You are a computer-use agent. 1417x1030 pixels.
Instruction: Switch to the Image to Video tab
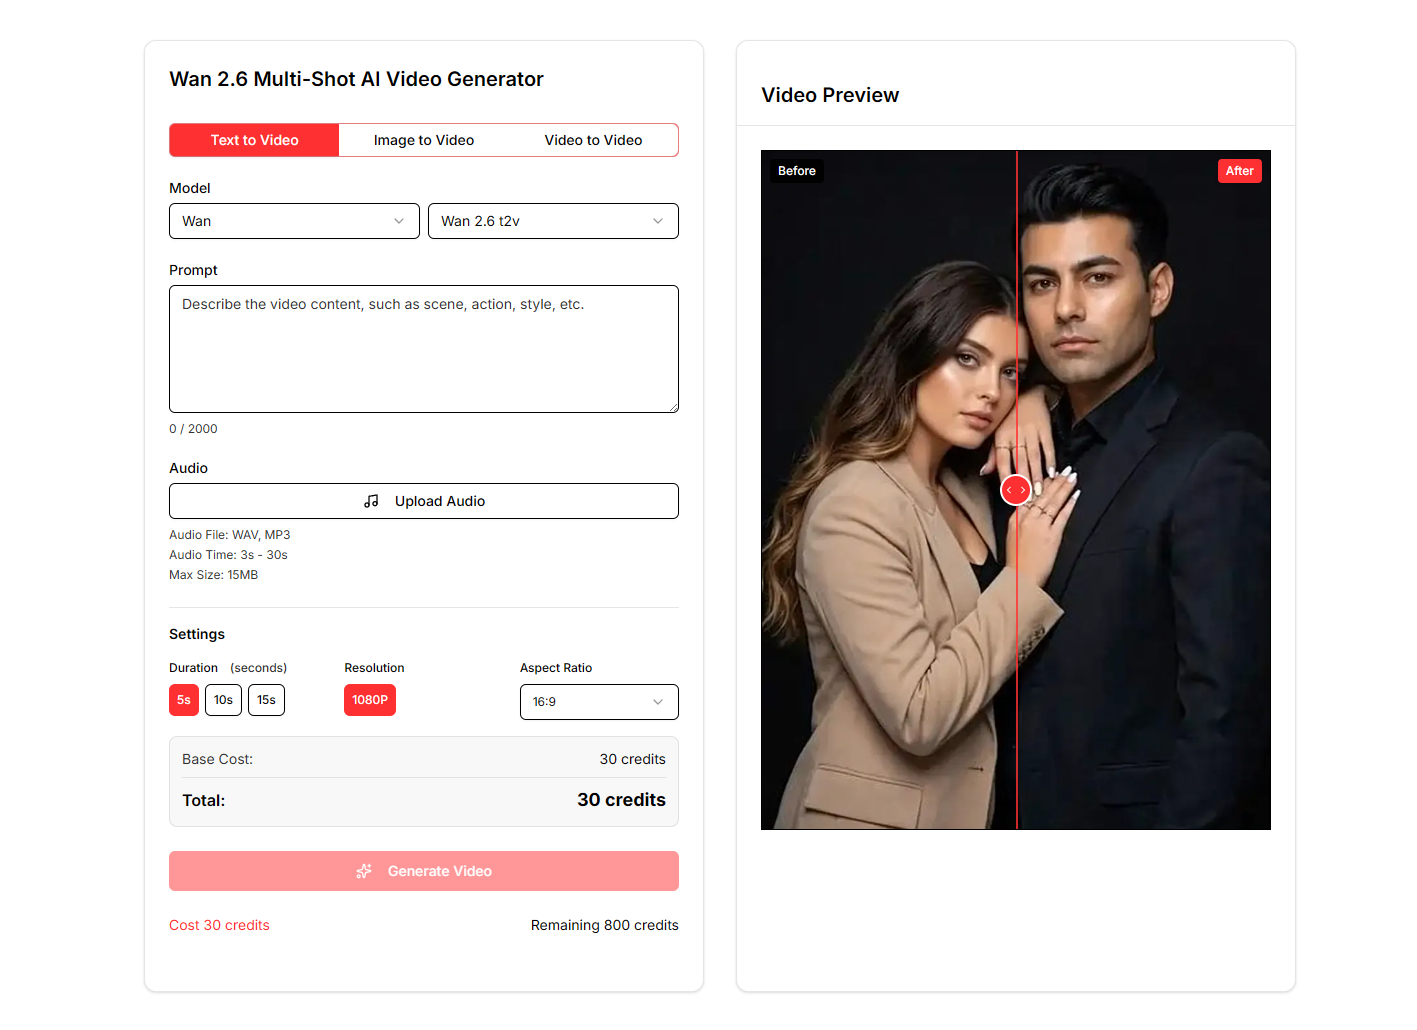click(423, 140)
